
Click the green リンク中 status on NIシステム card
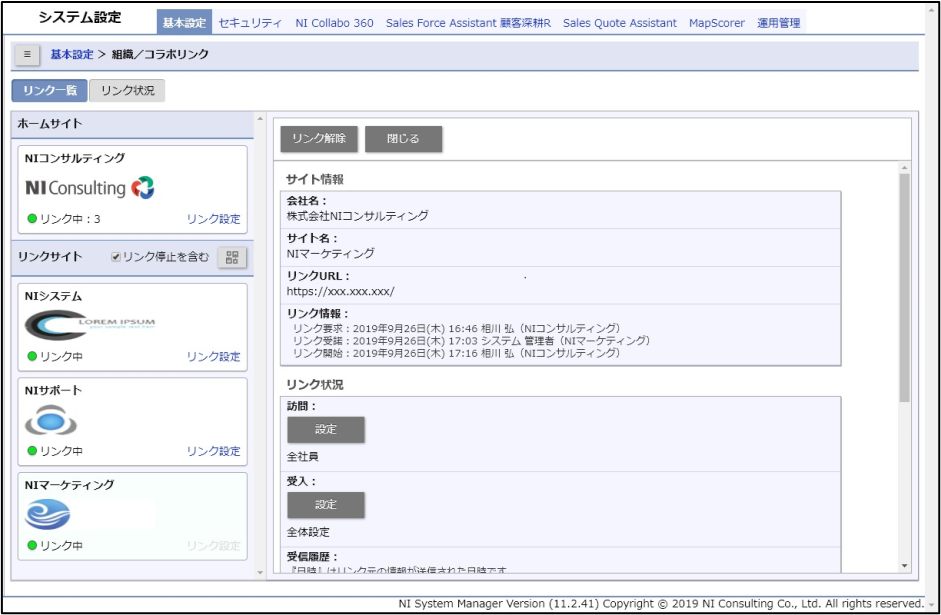(55, 356)
